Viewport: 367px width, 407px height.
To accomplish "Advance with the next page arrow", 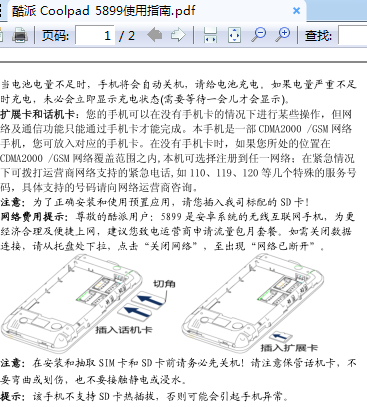I will tap(178, 35).
